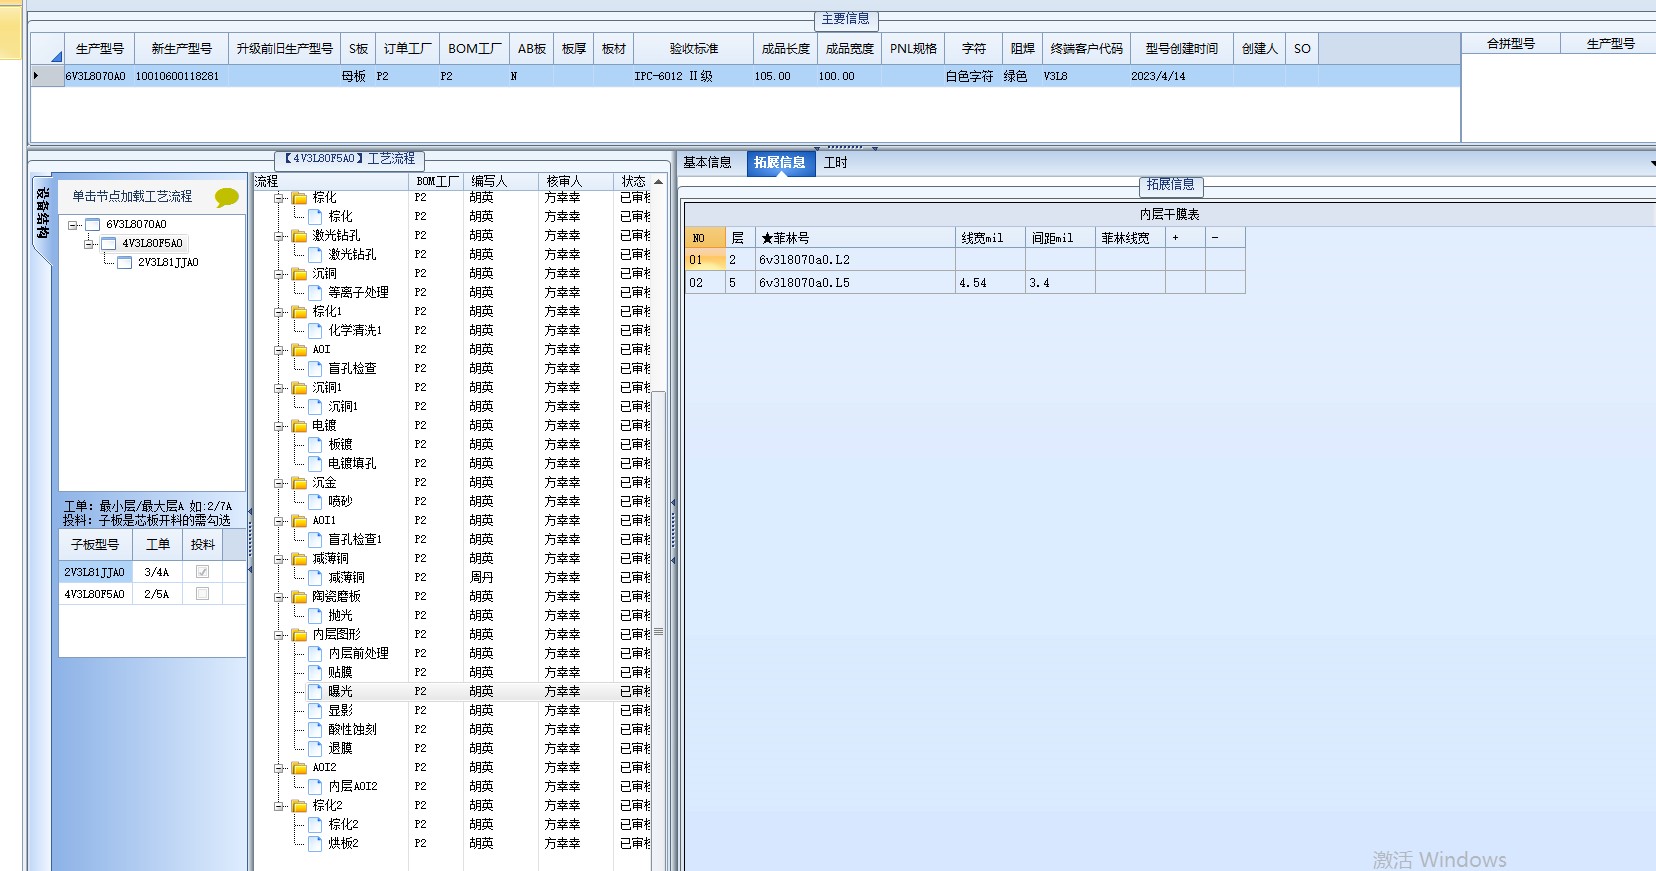The width and height of the screenshot is (1656, 871).
Task: Click the - remove row button in 内层干膜表
Action: pyautogui.click(x=1225, y=238)
